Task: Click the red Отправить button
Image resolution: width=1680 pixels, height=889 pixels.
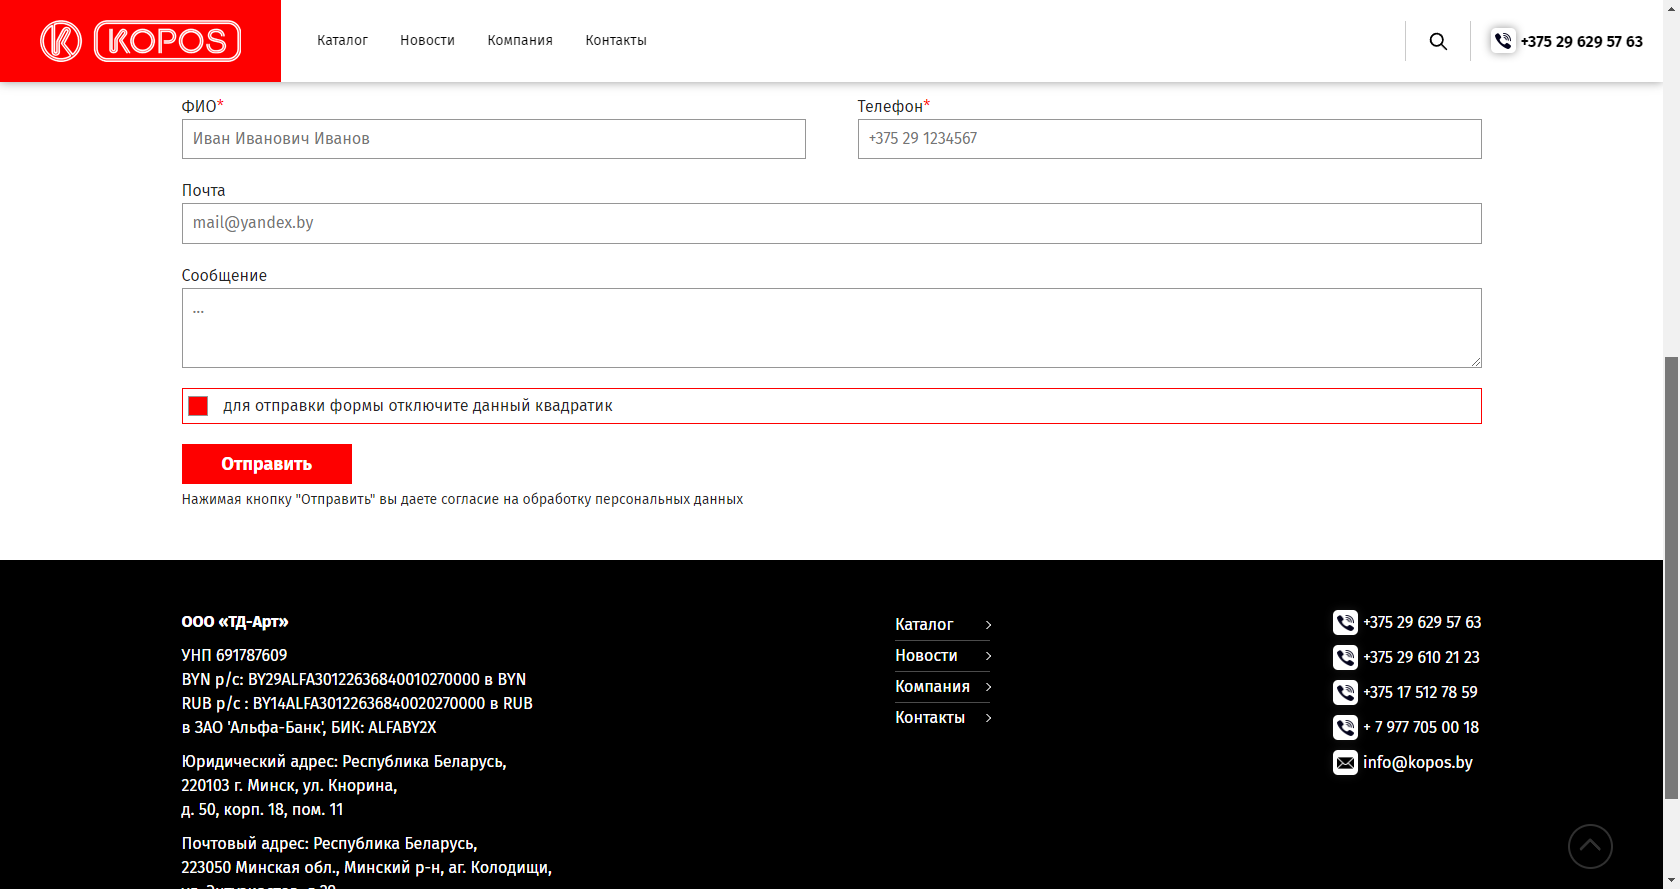Action: click(267, 464)
